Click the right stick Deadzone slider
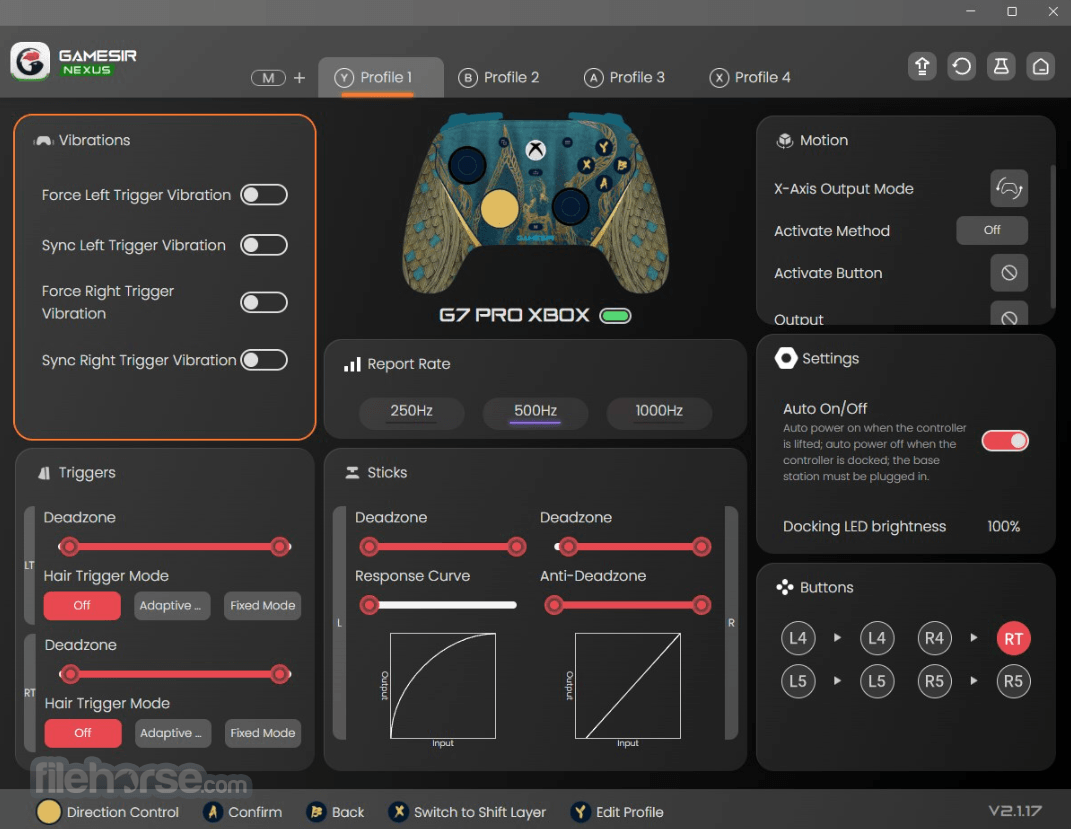1071x829 pixels. point(632,546)
